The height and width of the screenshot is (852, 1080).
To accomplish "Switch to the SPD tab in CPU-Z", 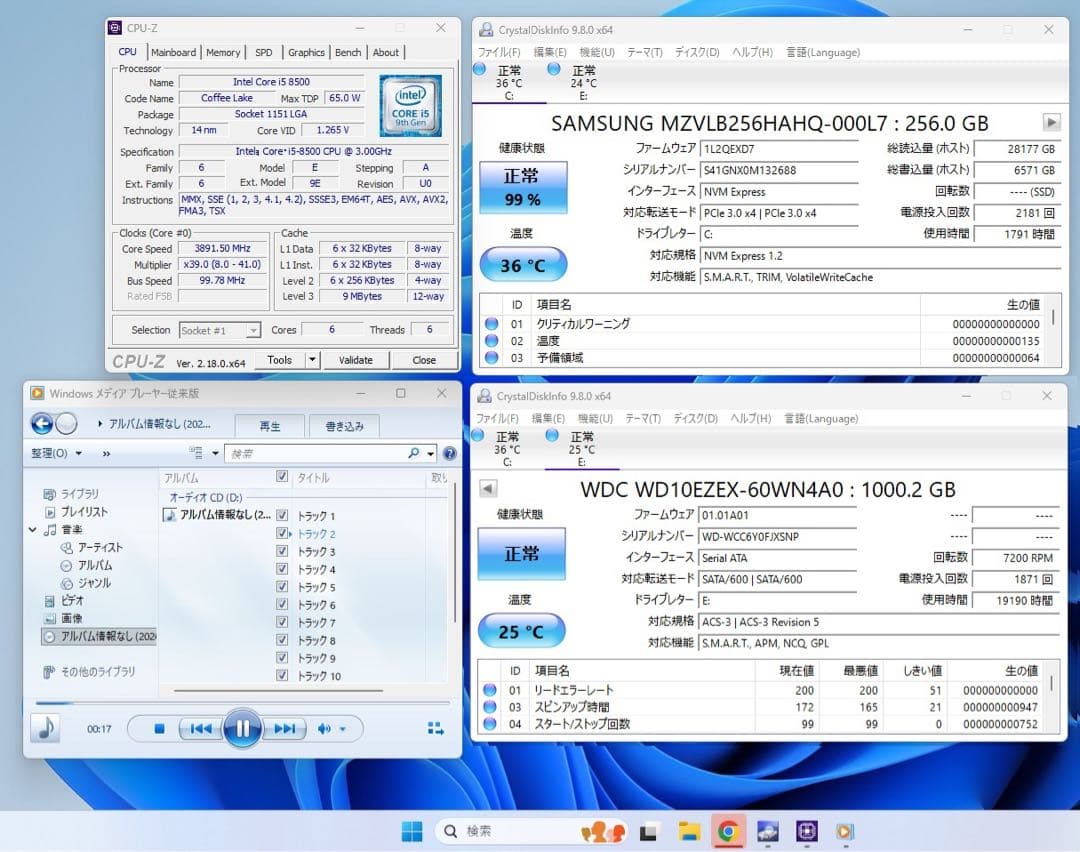I will tap(264, 52).
